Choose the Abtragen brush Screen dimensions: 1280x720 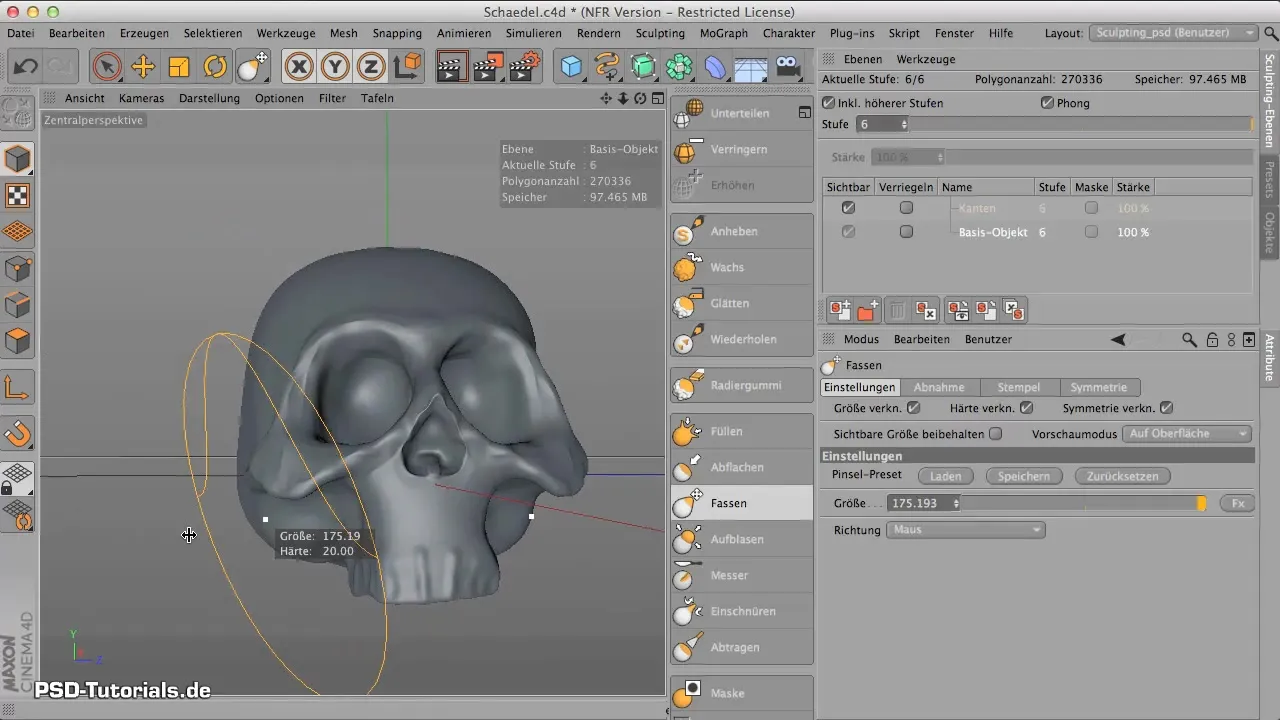coord(742,647)
